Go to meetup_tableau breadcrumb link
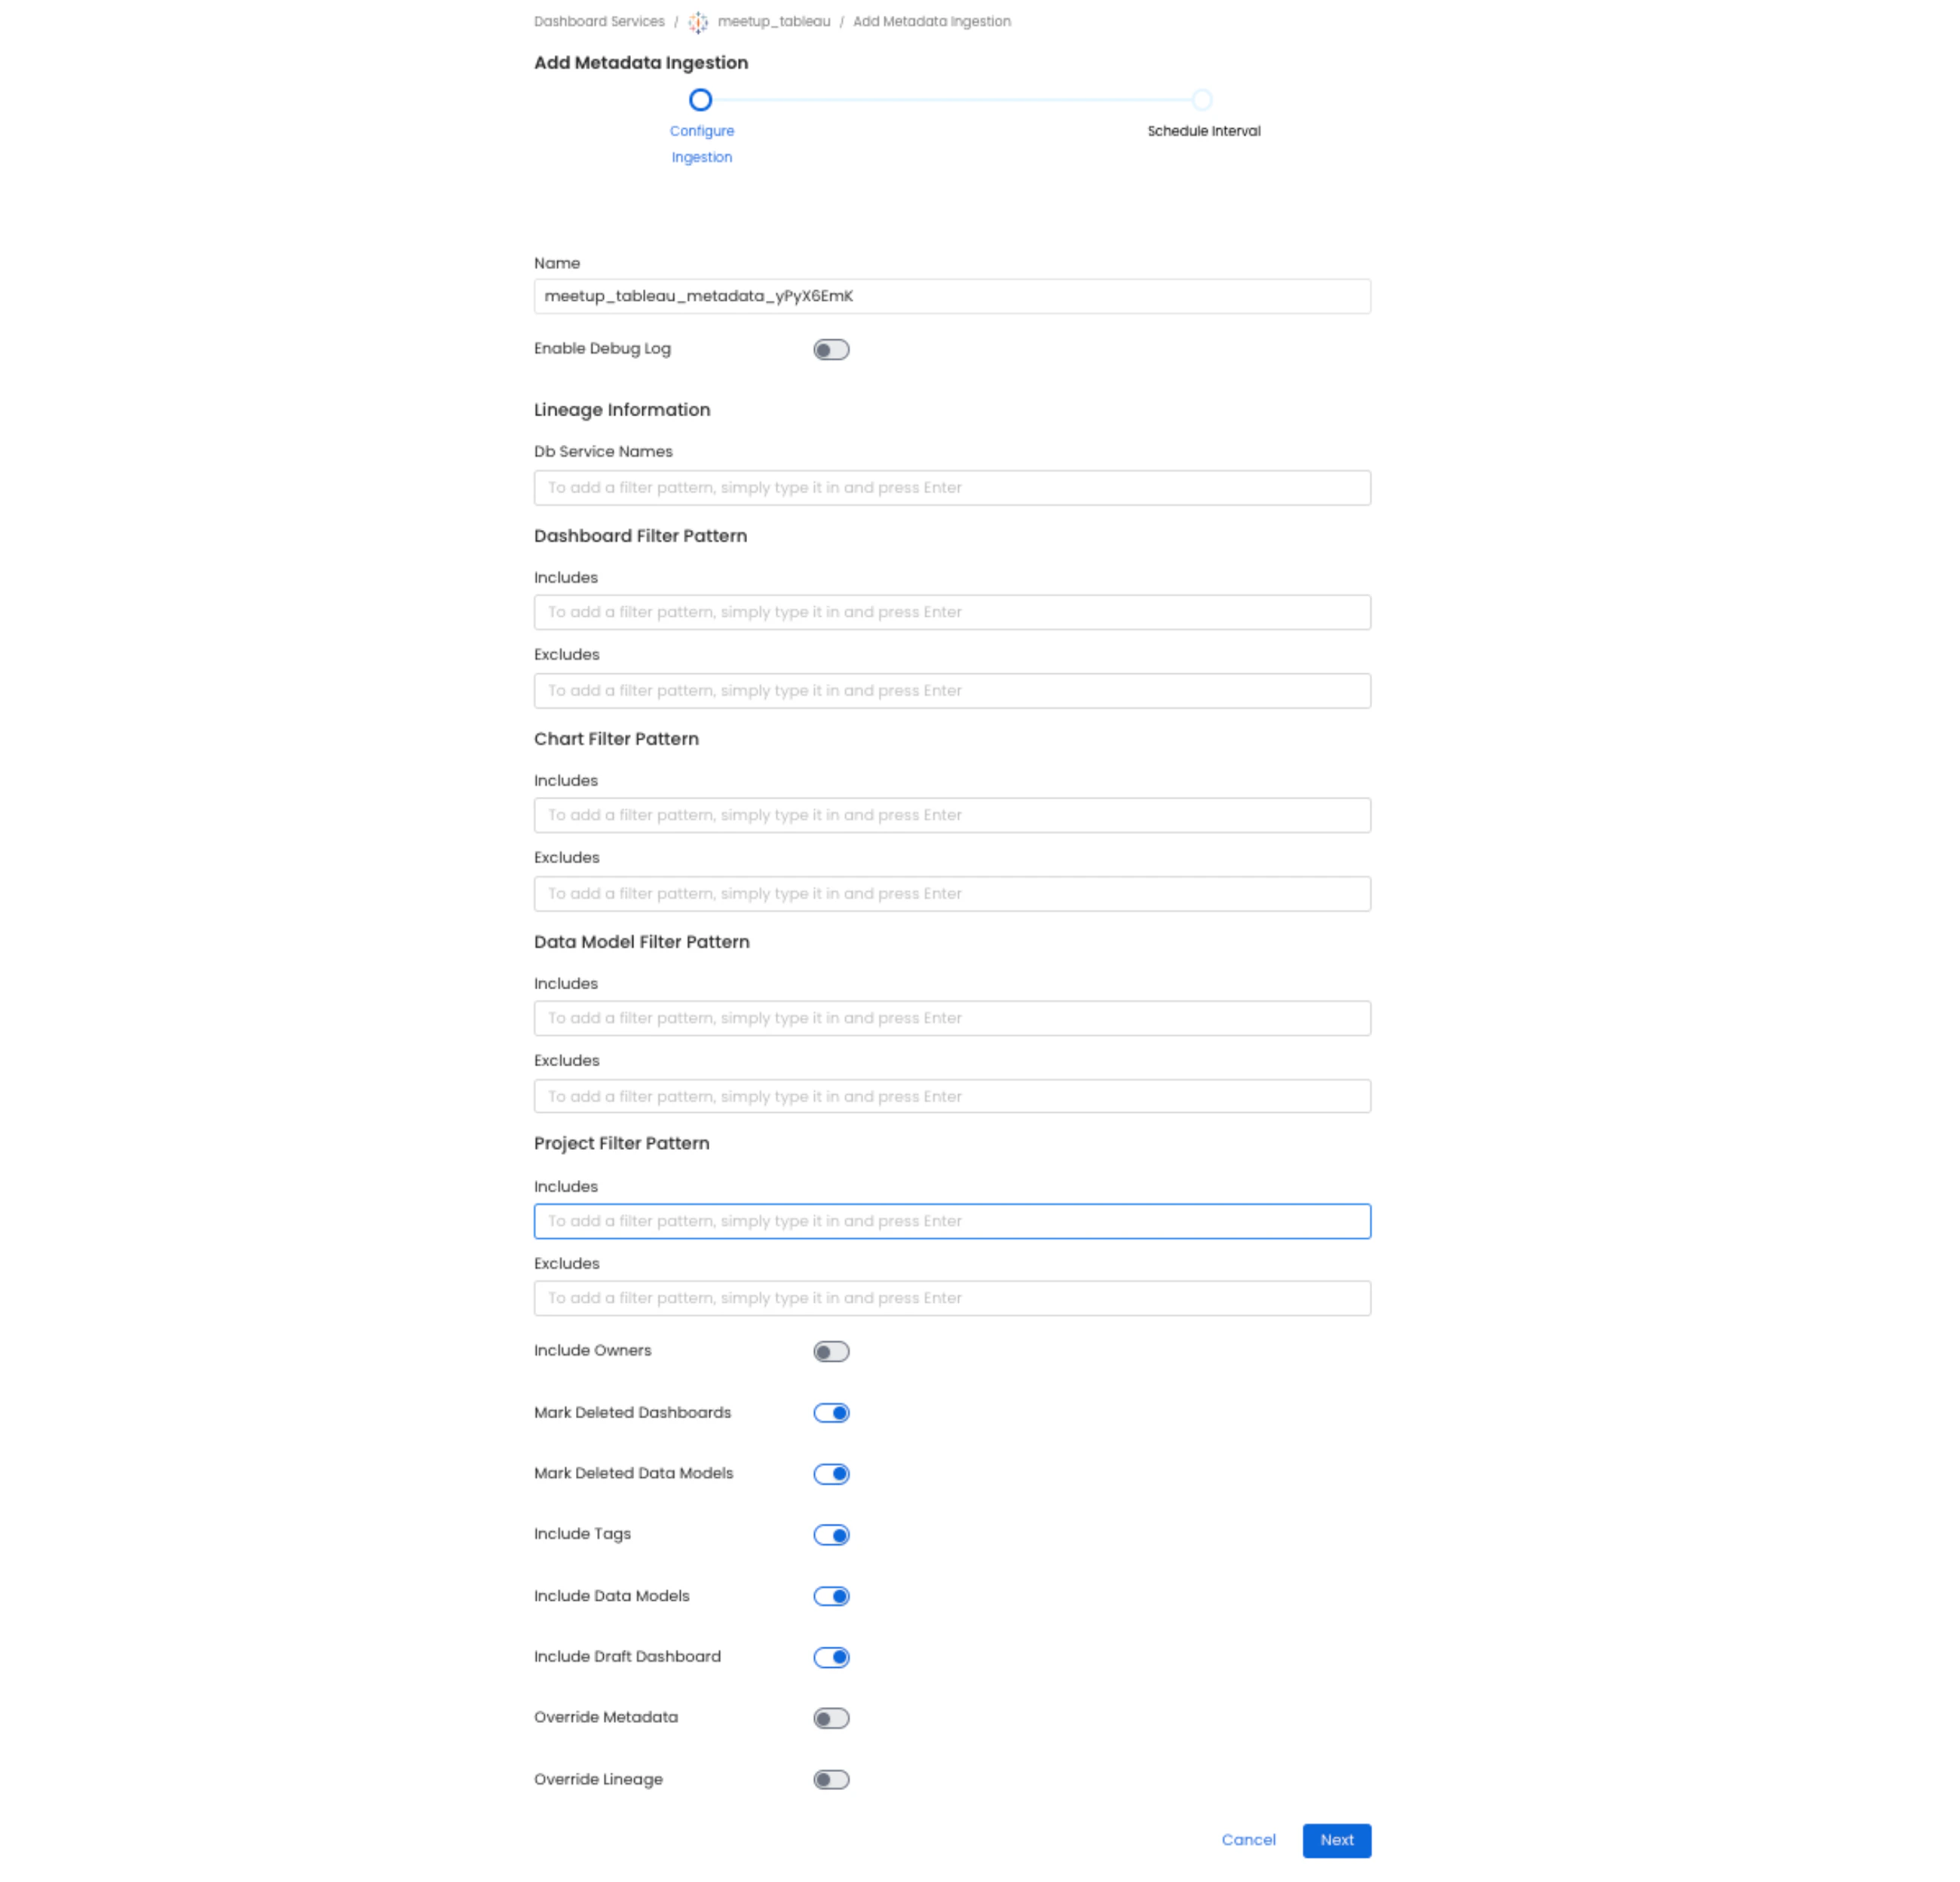1960x1882 pixels. click(773, 22)
